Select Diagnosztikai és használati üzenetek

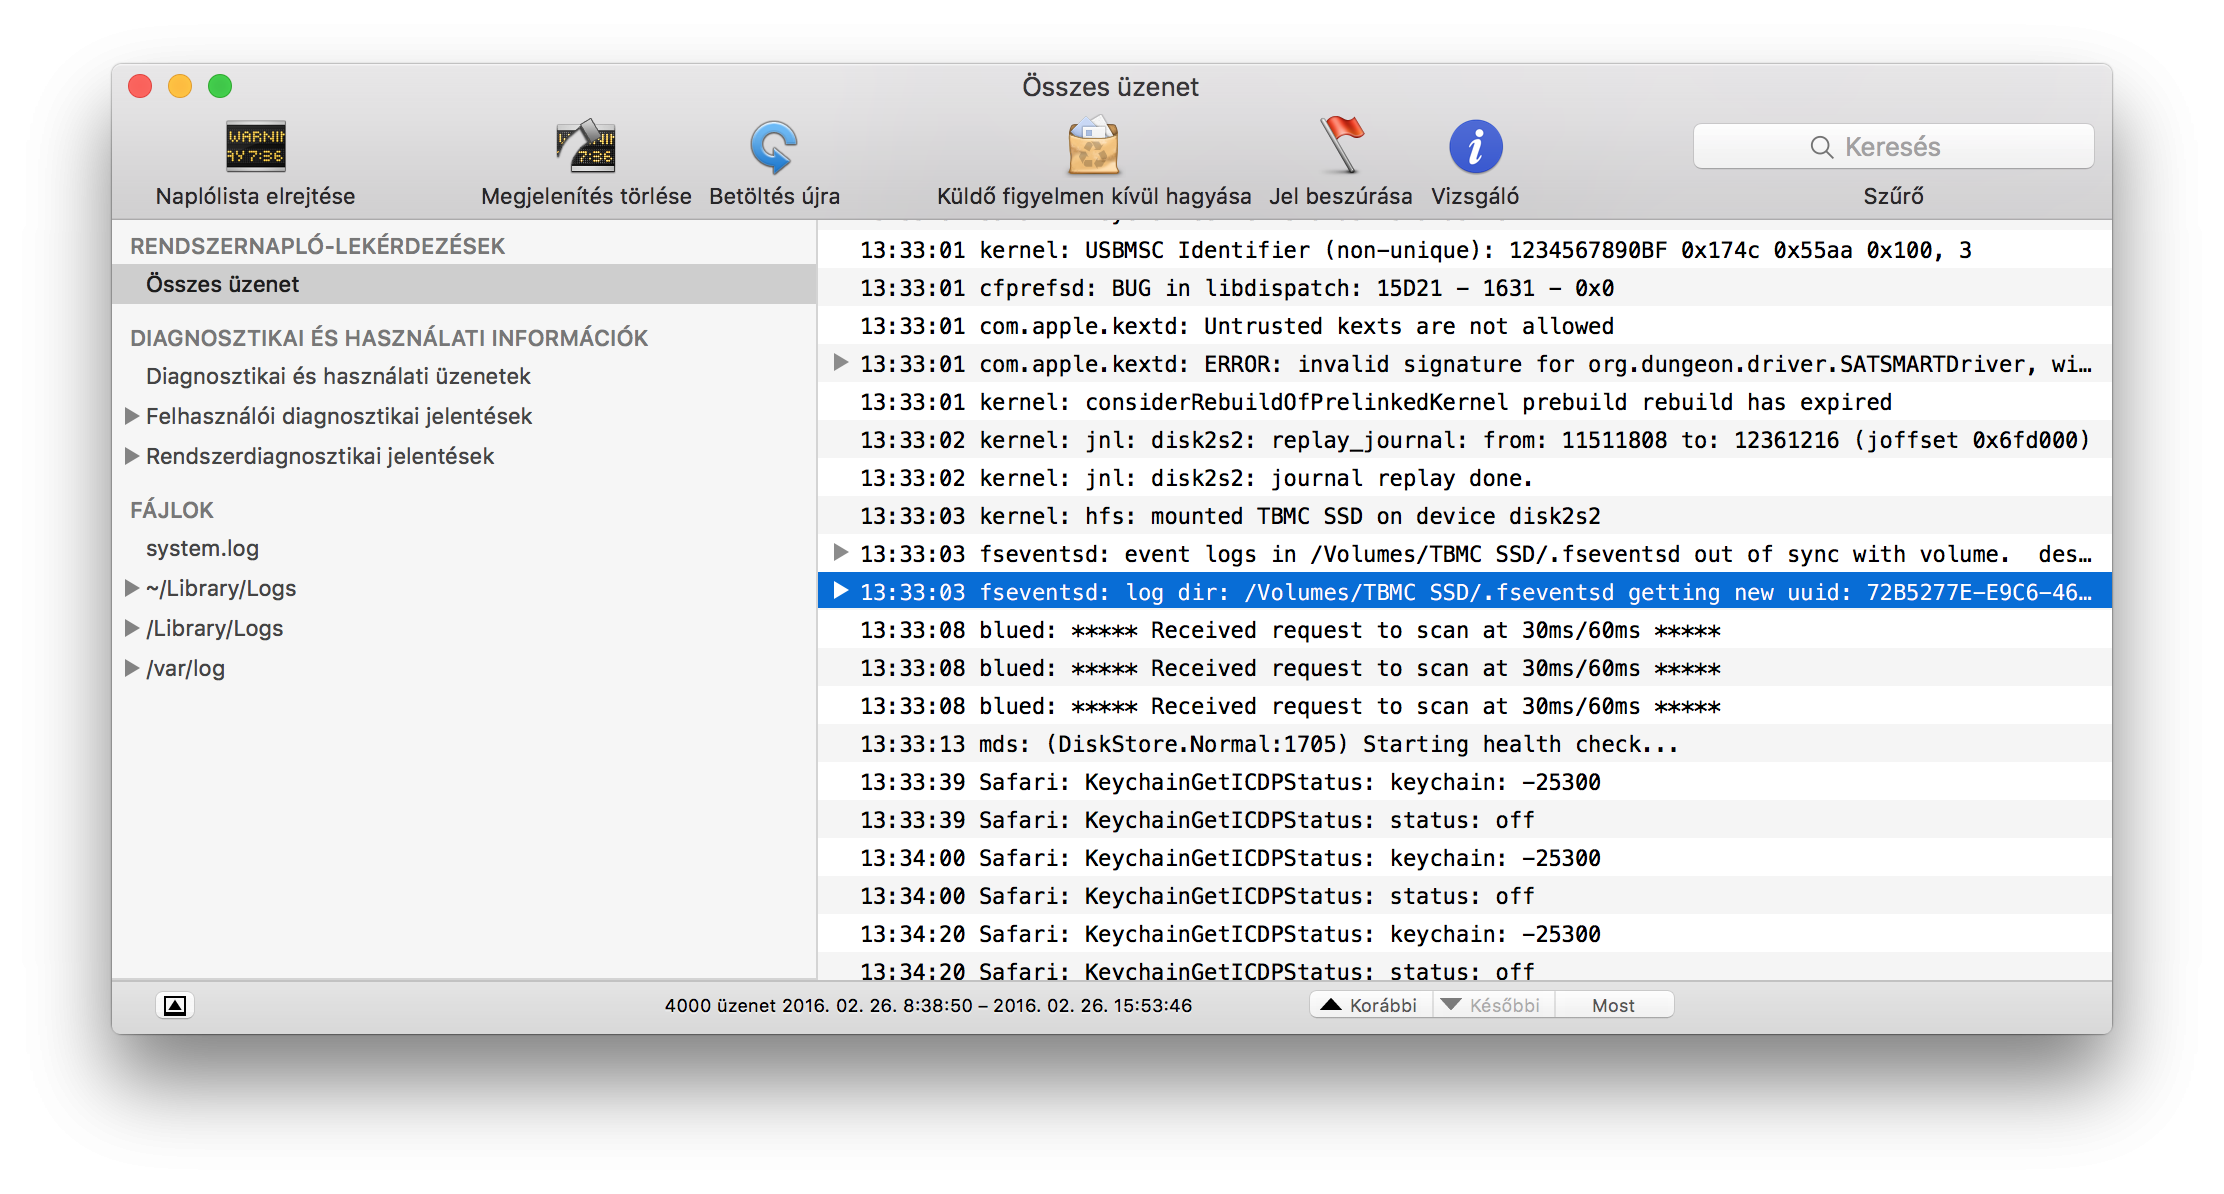338,376
